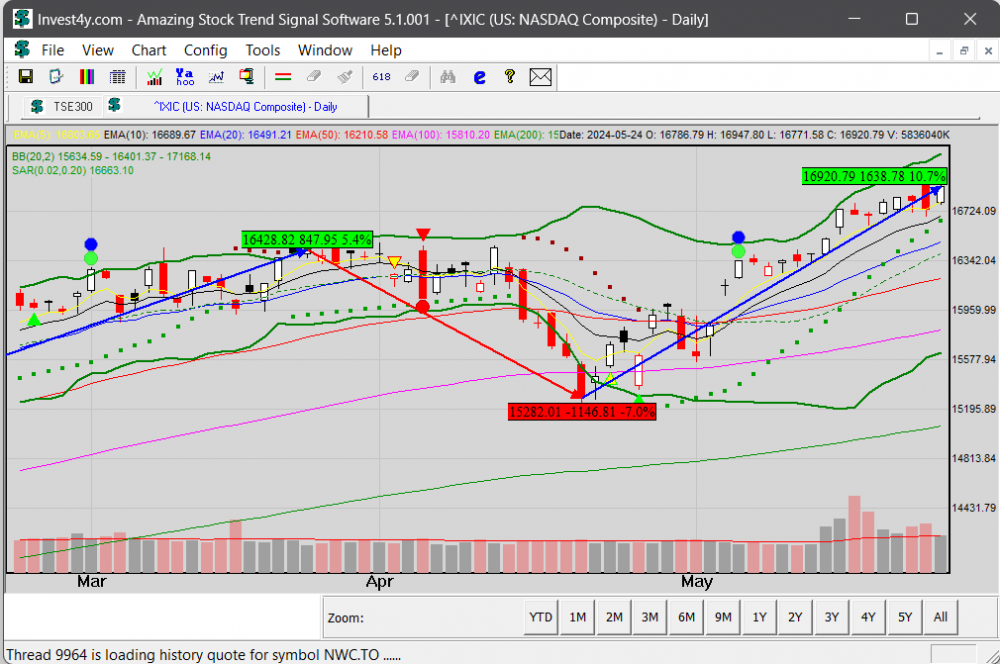The width and height of the screenshot is (1000, 664).
Task: Click the binoculars search icon
Action: click(x=448, y=77)
